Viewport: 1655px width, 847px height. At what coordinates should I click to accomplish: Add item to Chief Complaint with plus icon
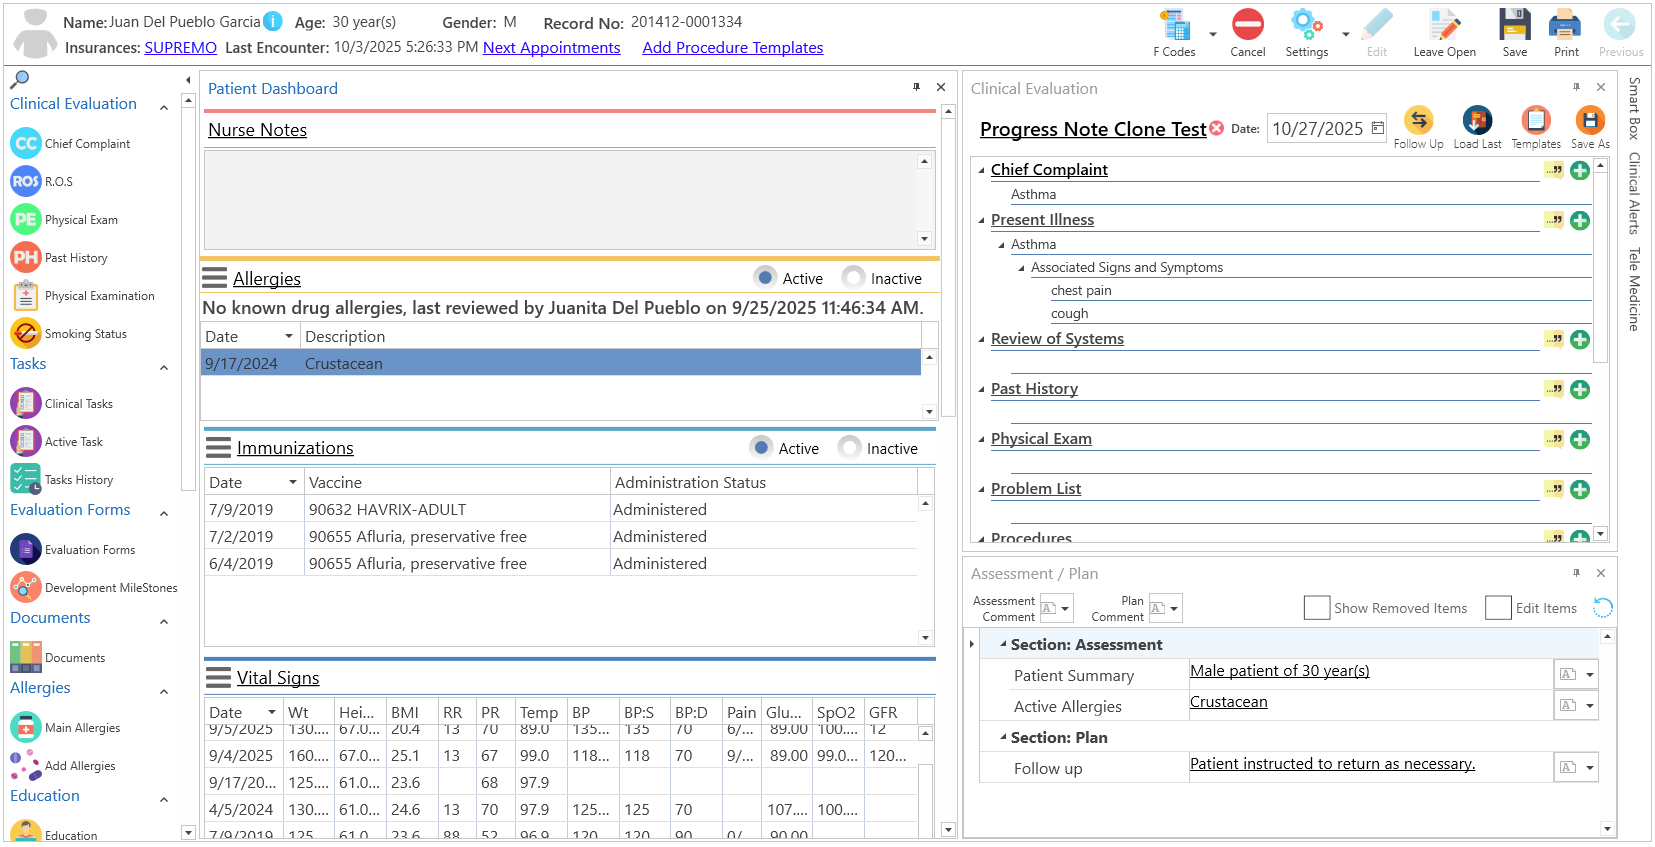tap(1580, 170)
